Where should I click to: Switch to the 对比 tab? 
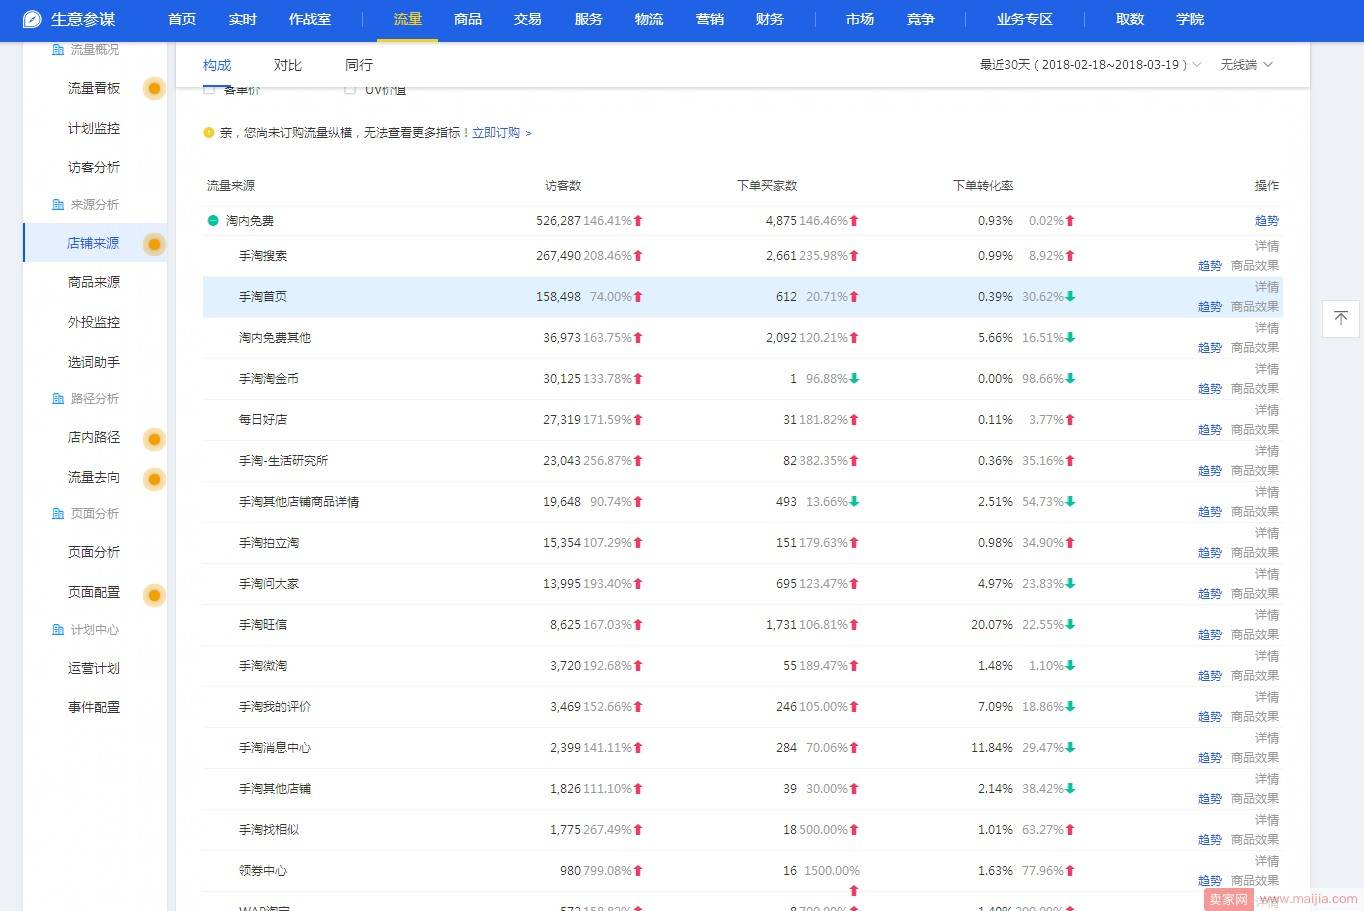pos(288,65)
